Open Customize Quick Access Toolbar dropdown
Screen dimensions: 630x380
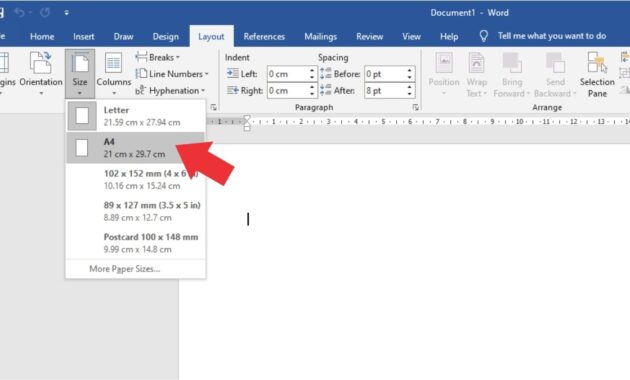click(66, 13)
